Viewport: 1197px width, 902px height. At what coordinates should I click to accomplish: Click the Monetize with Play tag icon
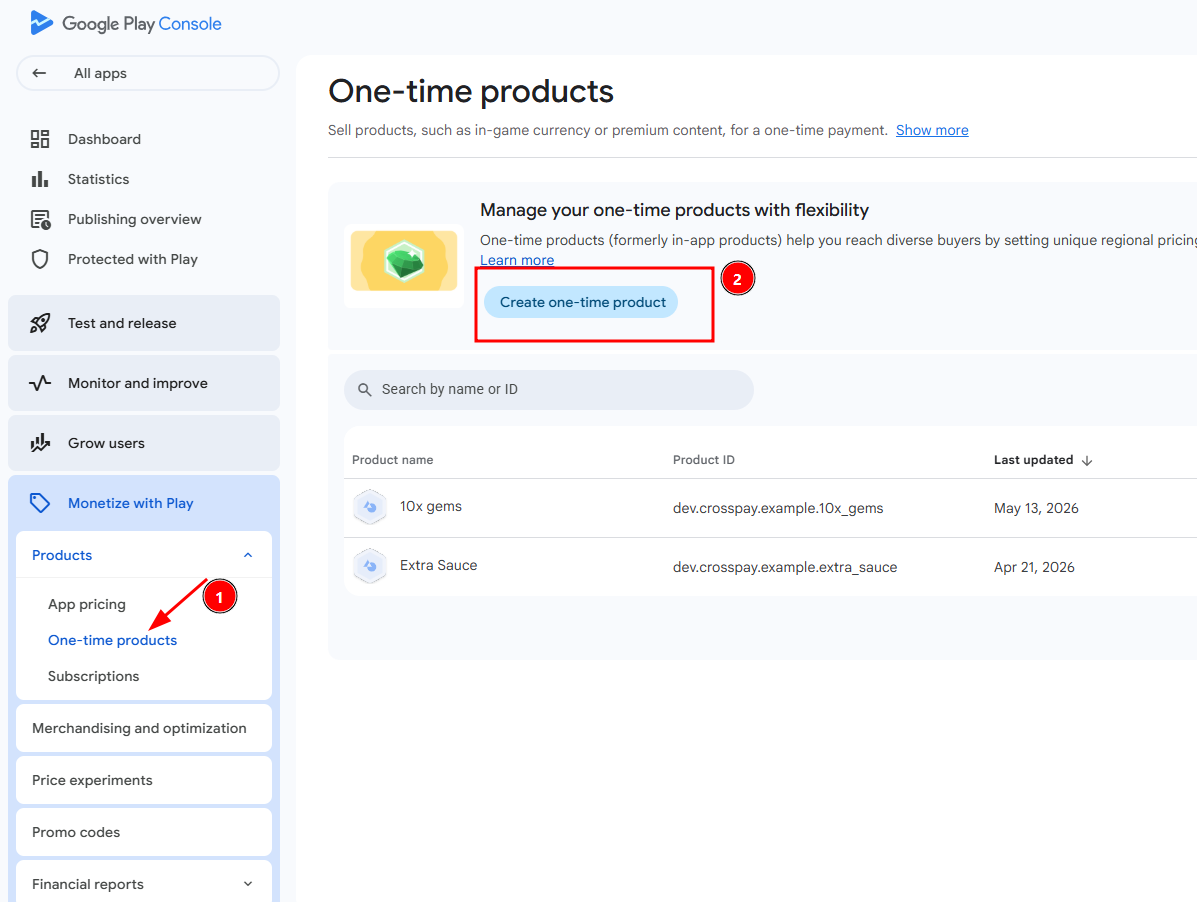point(40,503)
